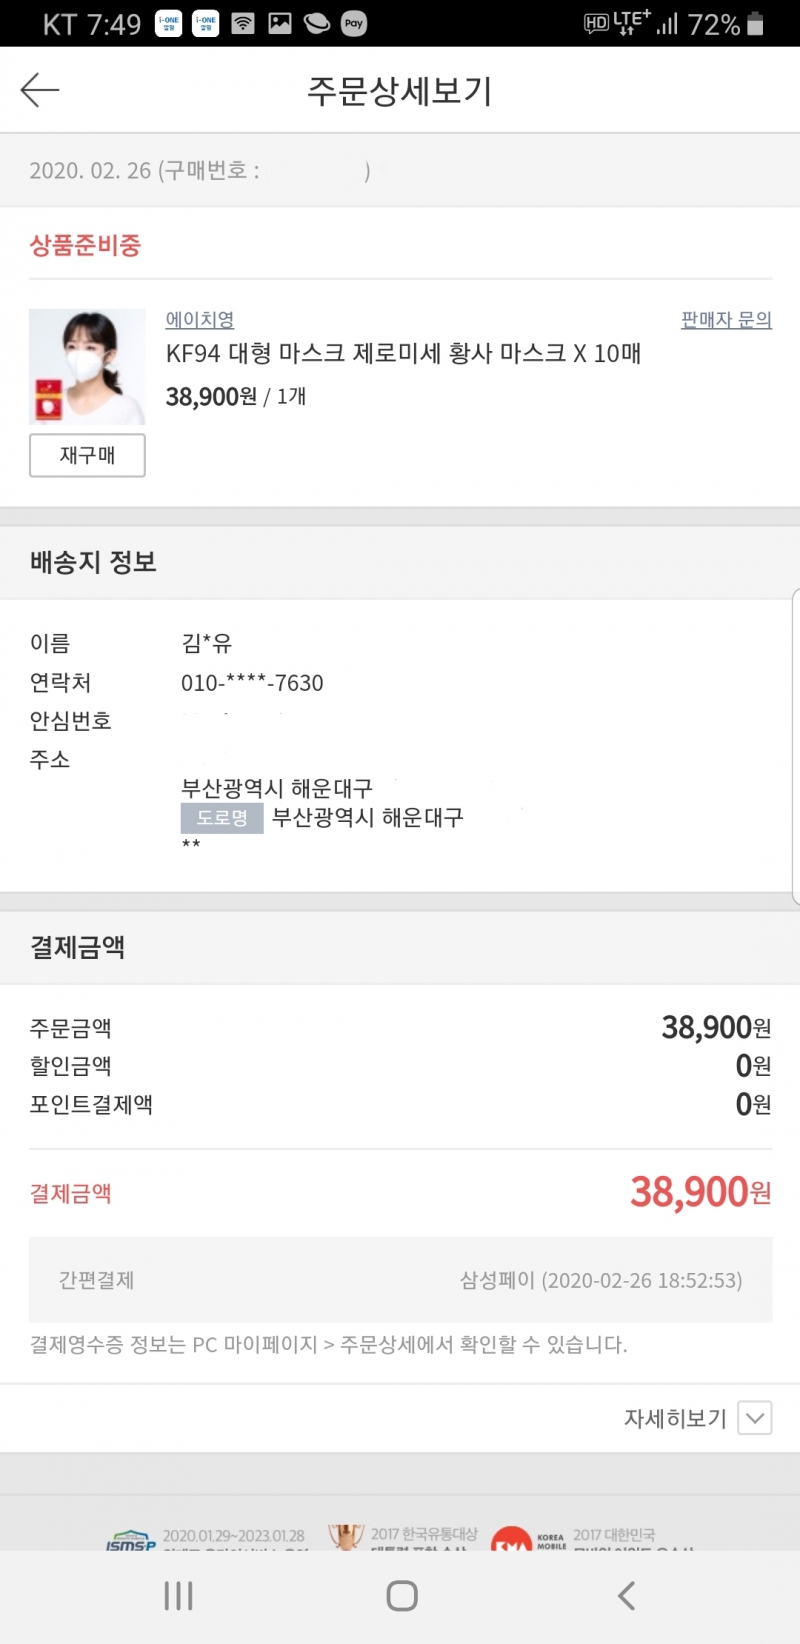
Task: Tap the 삼성페이 payment info row
Action: coord(400,1280)
